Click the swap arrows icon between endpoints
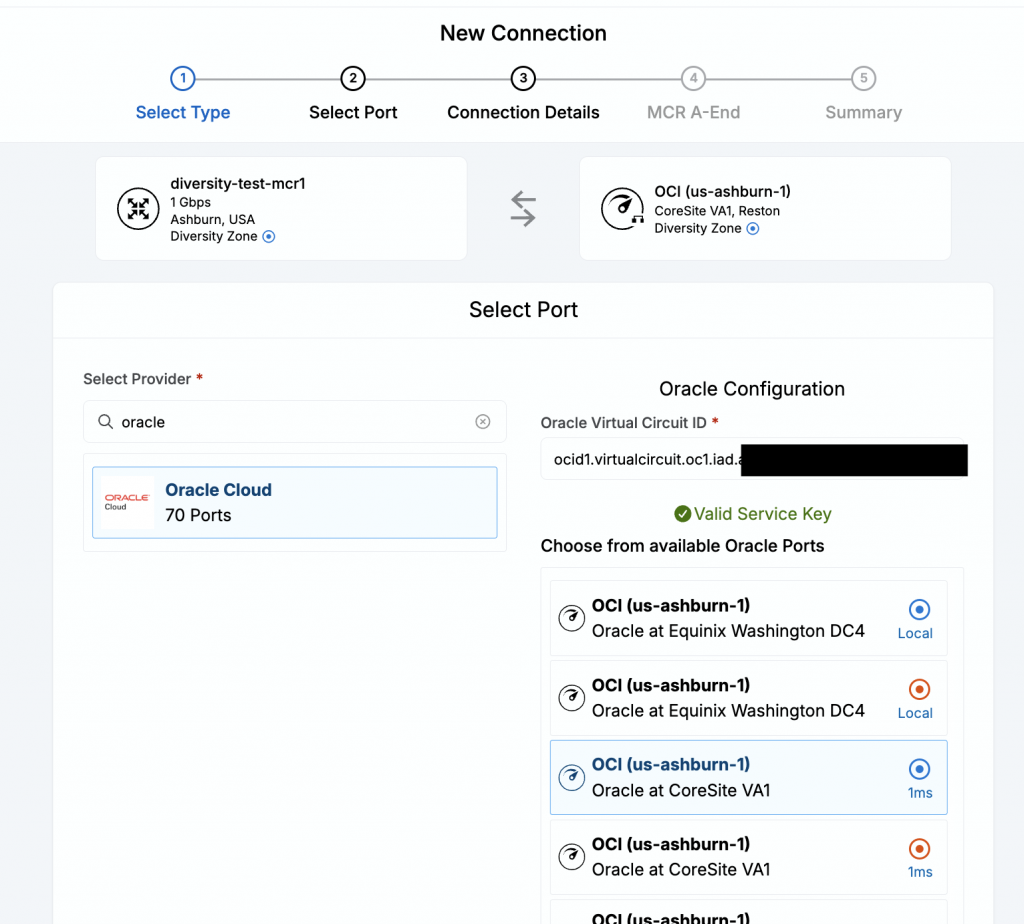The image size is (1024, 924). [523, 209]
